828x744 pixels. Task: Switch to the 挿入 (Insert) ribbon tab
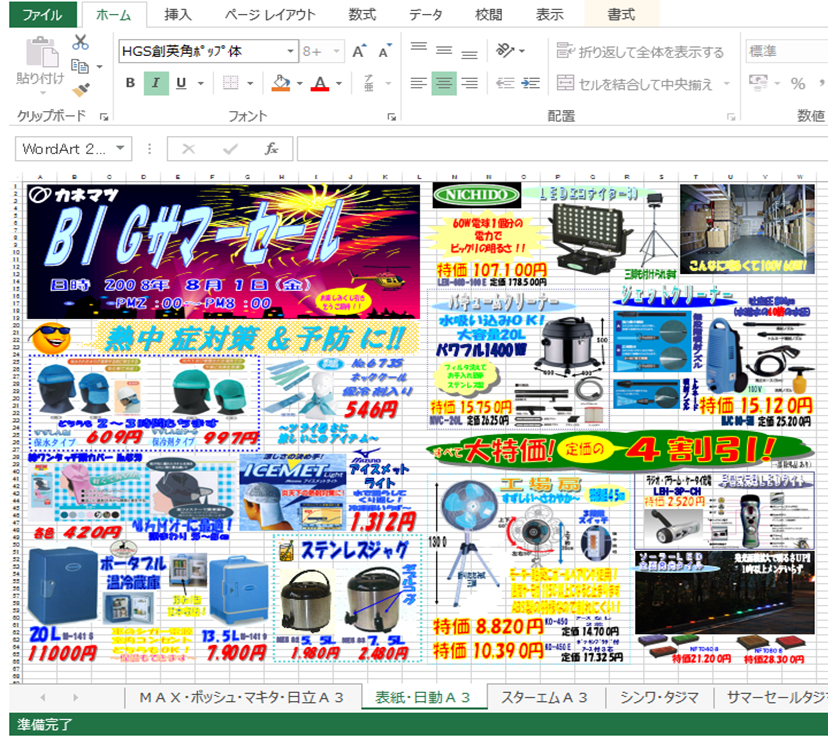(177, 14)
